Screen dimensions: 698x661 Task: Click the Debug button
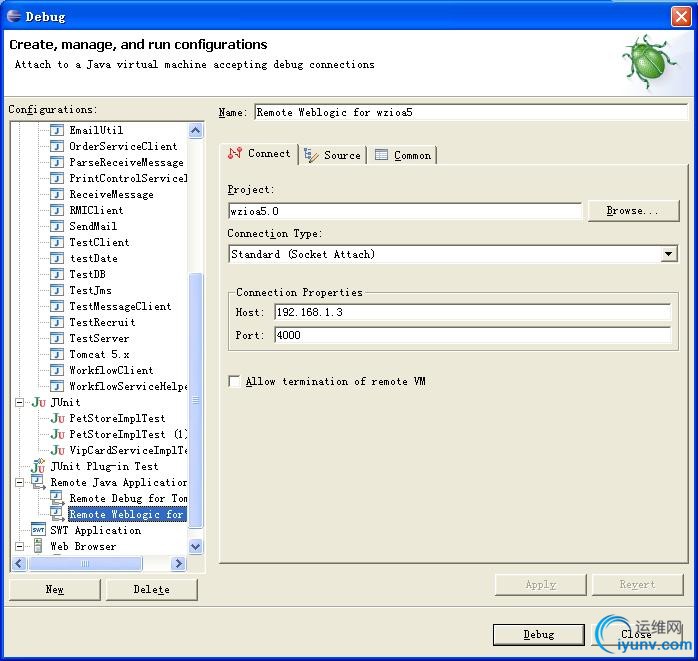tap(539, 634)
